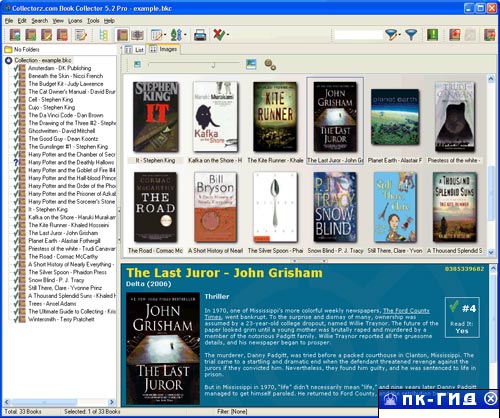The width and height of the screenshot is (500, 418).
Task: Select Cell - Stephen King in list
Action: click(51, 99)
